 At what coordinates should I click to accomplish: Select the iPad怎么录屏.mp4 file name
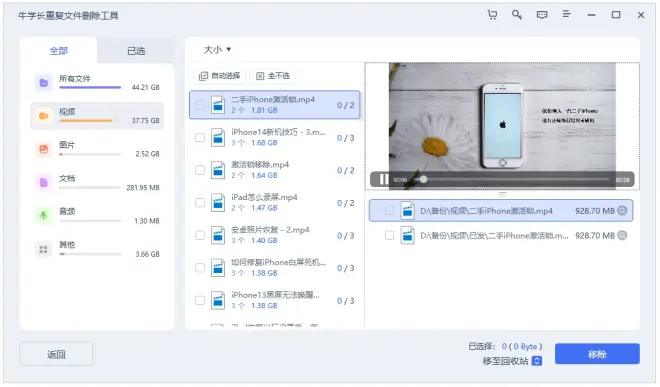coord(264,197)
